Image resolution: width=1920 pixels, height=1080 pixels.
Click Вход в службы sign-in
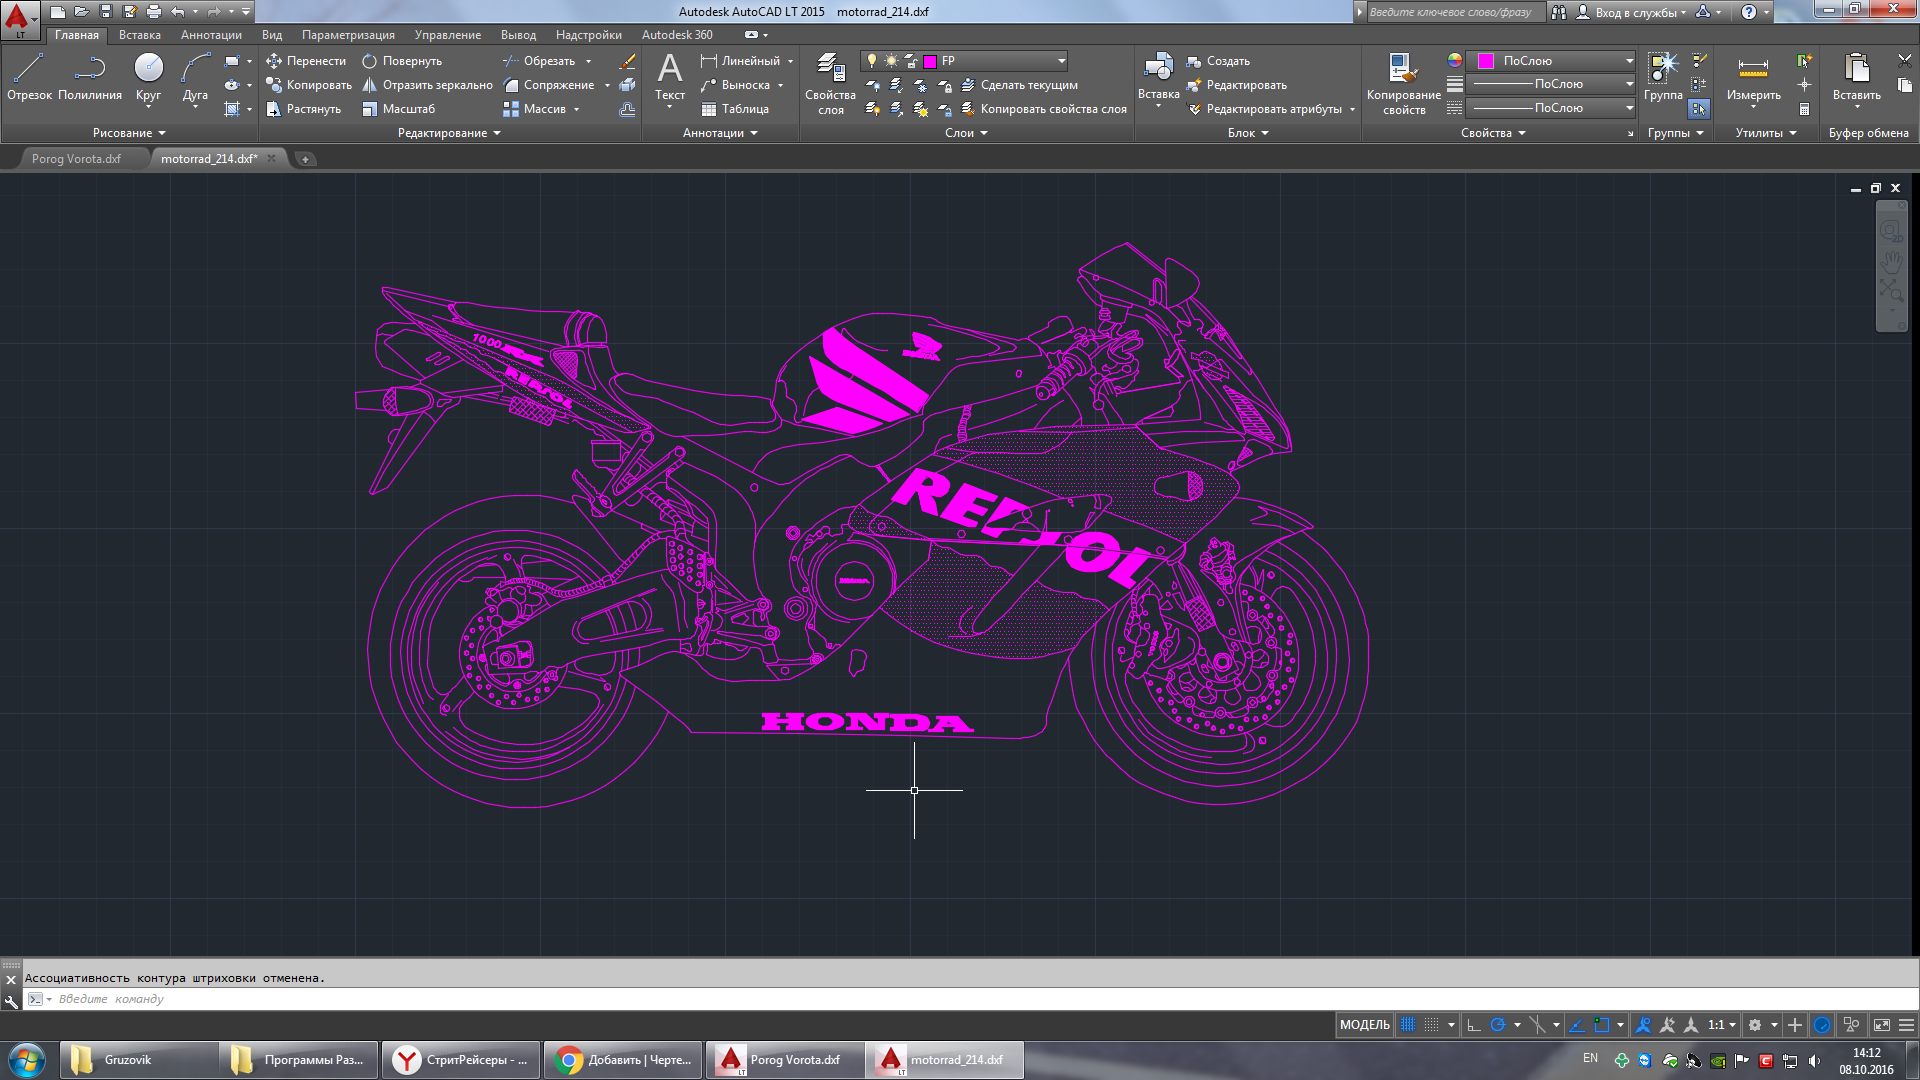coord(1634,12)
